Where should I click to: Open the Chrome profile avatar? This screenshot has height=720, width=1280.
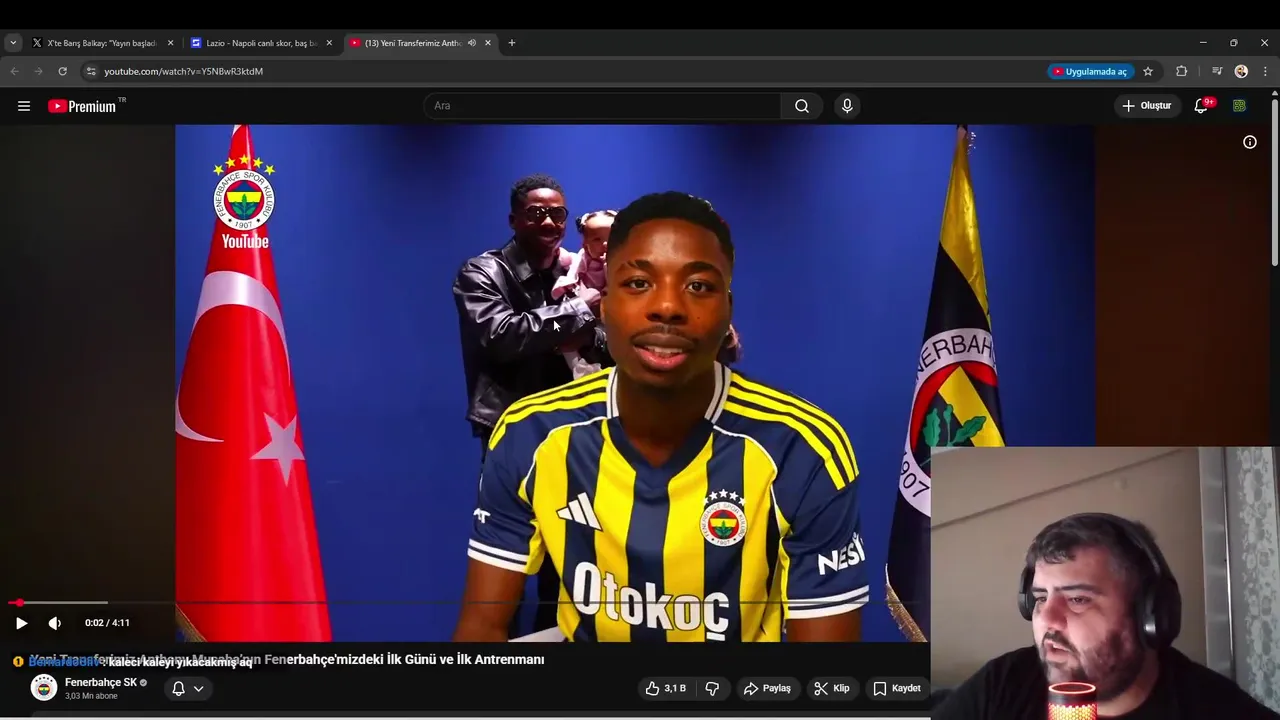(x=1241, y=71)
